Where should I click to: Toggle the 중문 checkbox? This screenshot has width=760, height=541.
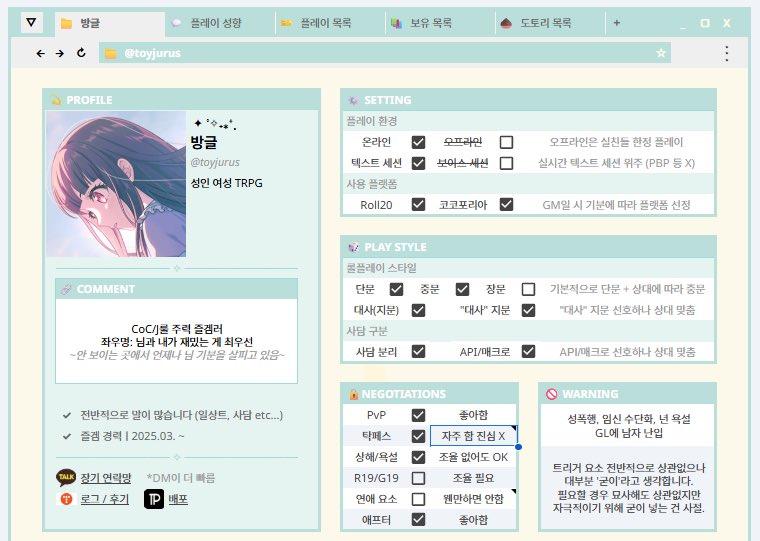tap(462, 289)
